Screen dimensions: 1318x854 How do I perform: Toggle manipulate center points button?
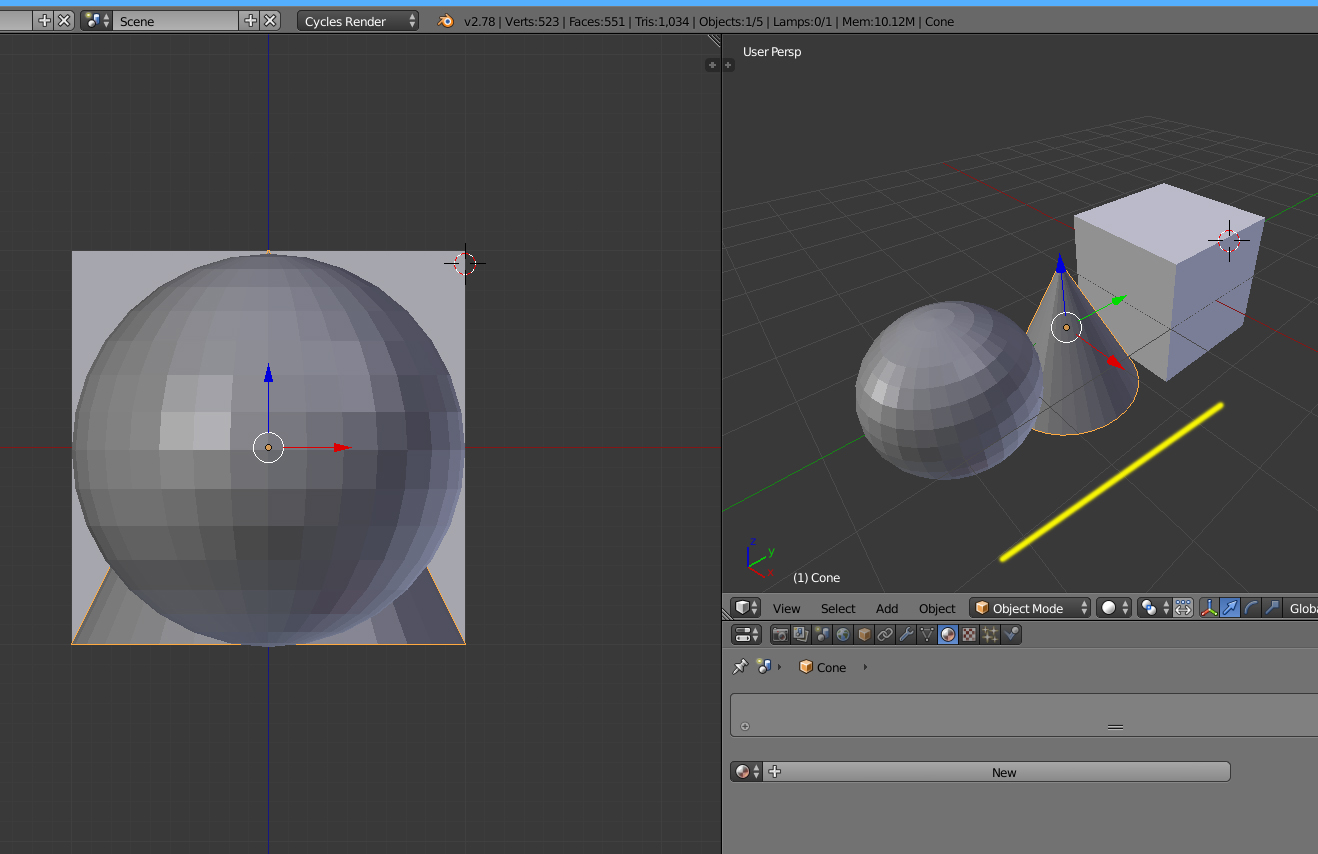pos(1183,608)
